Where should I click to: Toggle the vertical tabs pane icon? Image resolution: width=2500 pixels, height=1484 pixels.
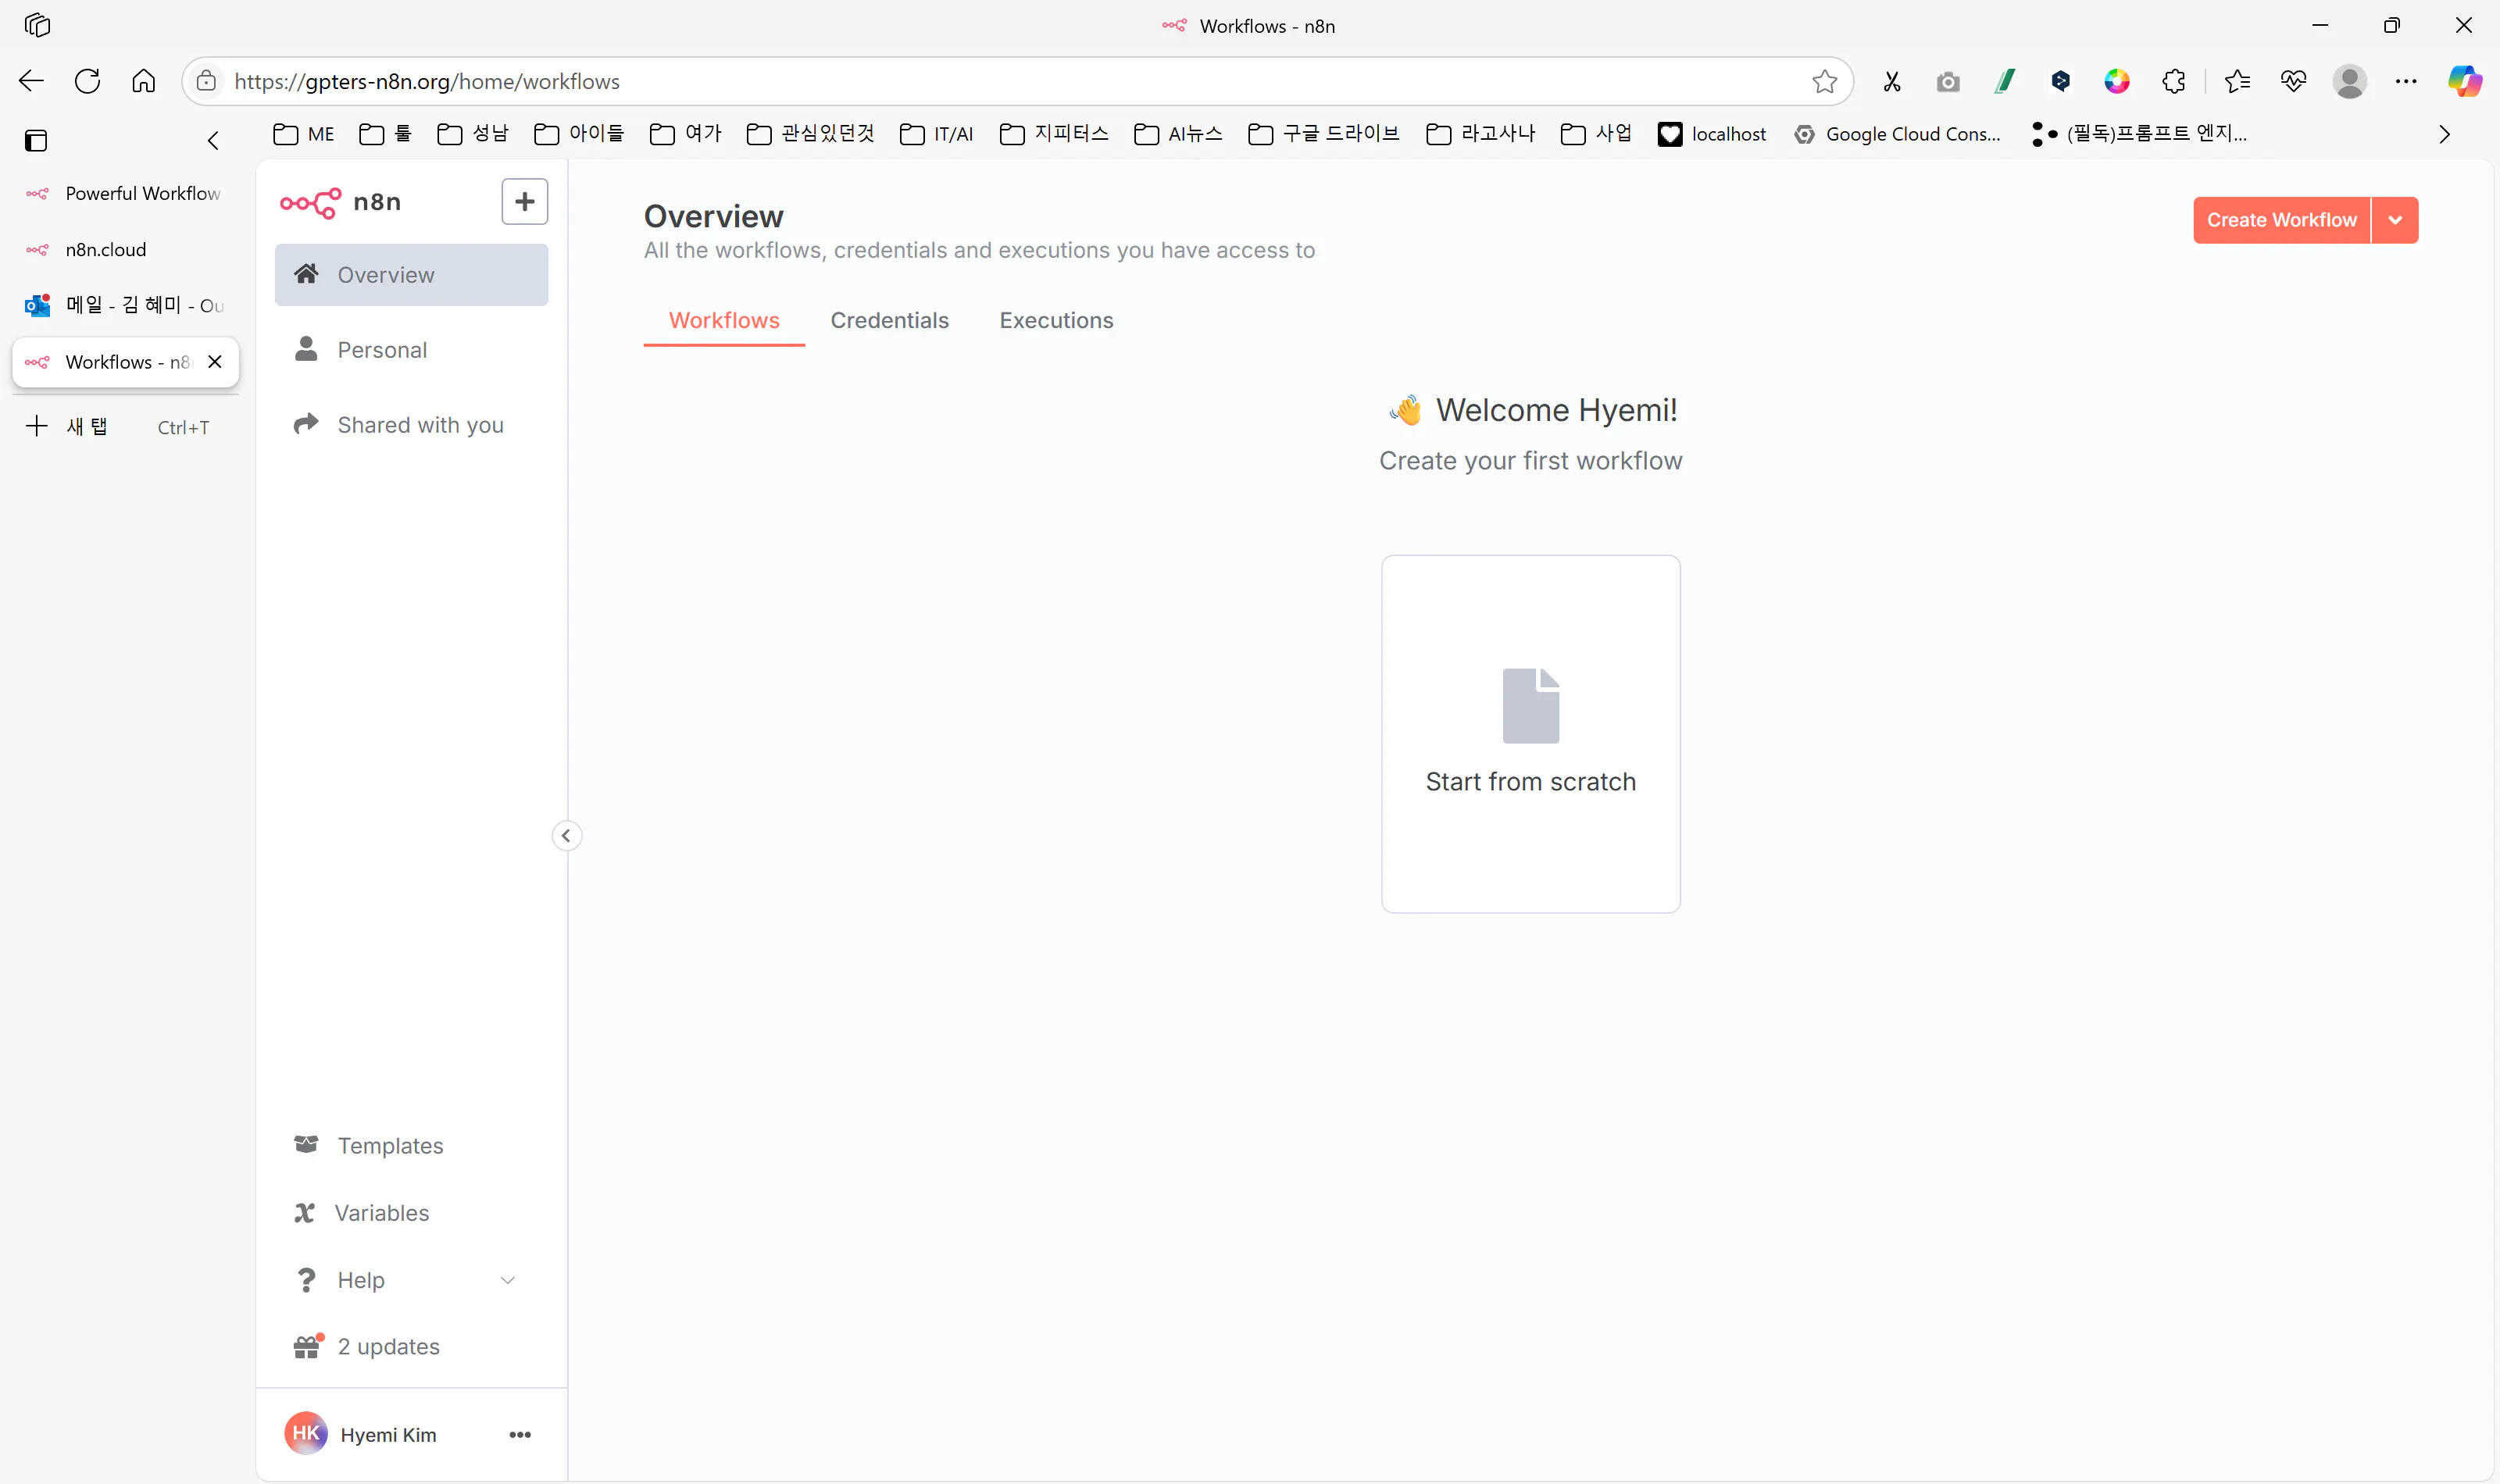tap(36, 141)
